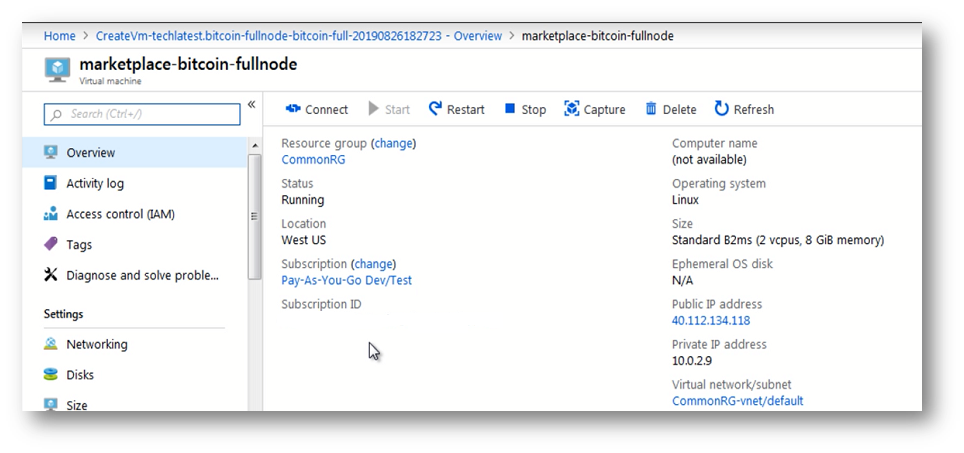Click the sidebar scrollbar thumb
The width and height of the screenshot is (964, 453).
255,216
